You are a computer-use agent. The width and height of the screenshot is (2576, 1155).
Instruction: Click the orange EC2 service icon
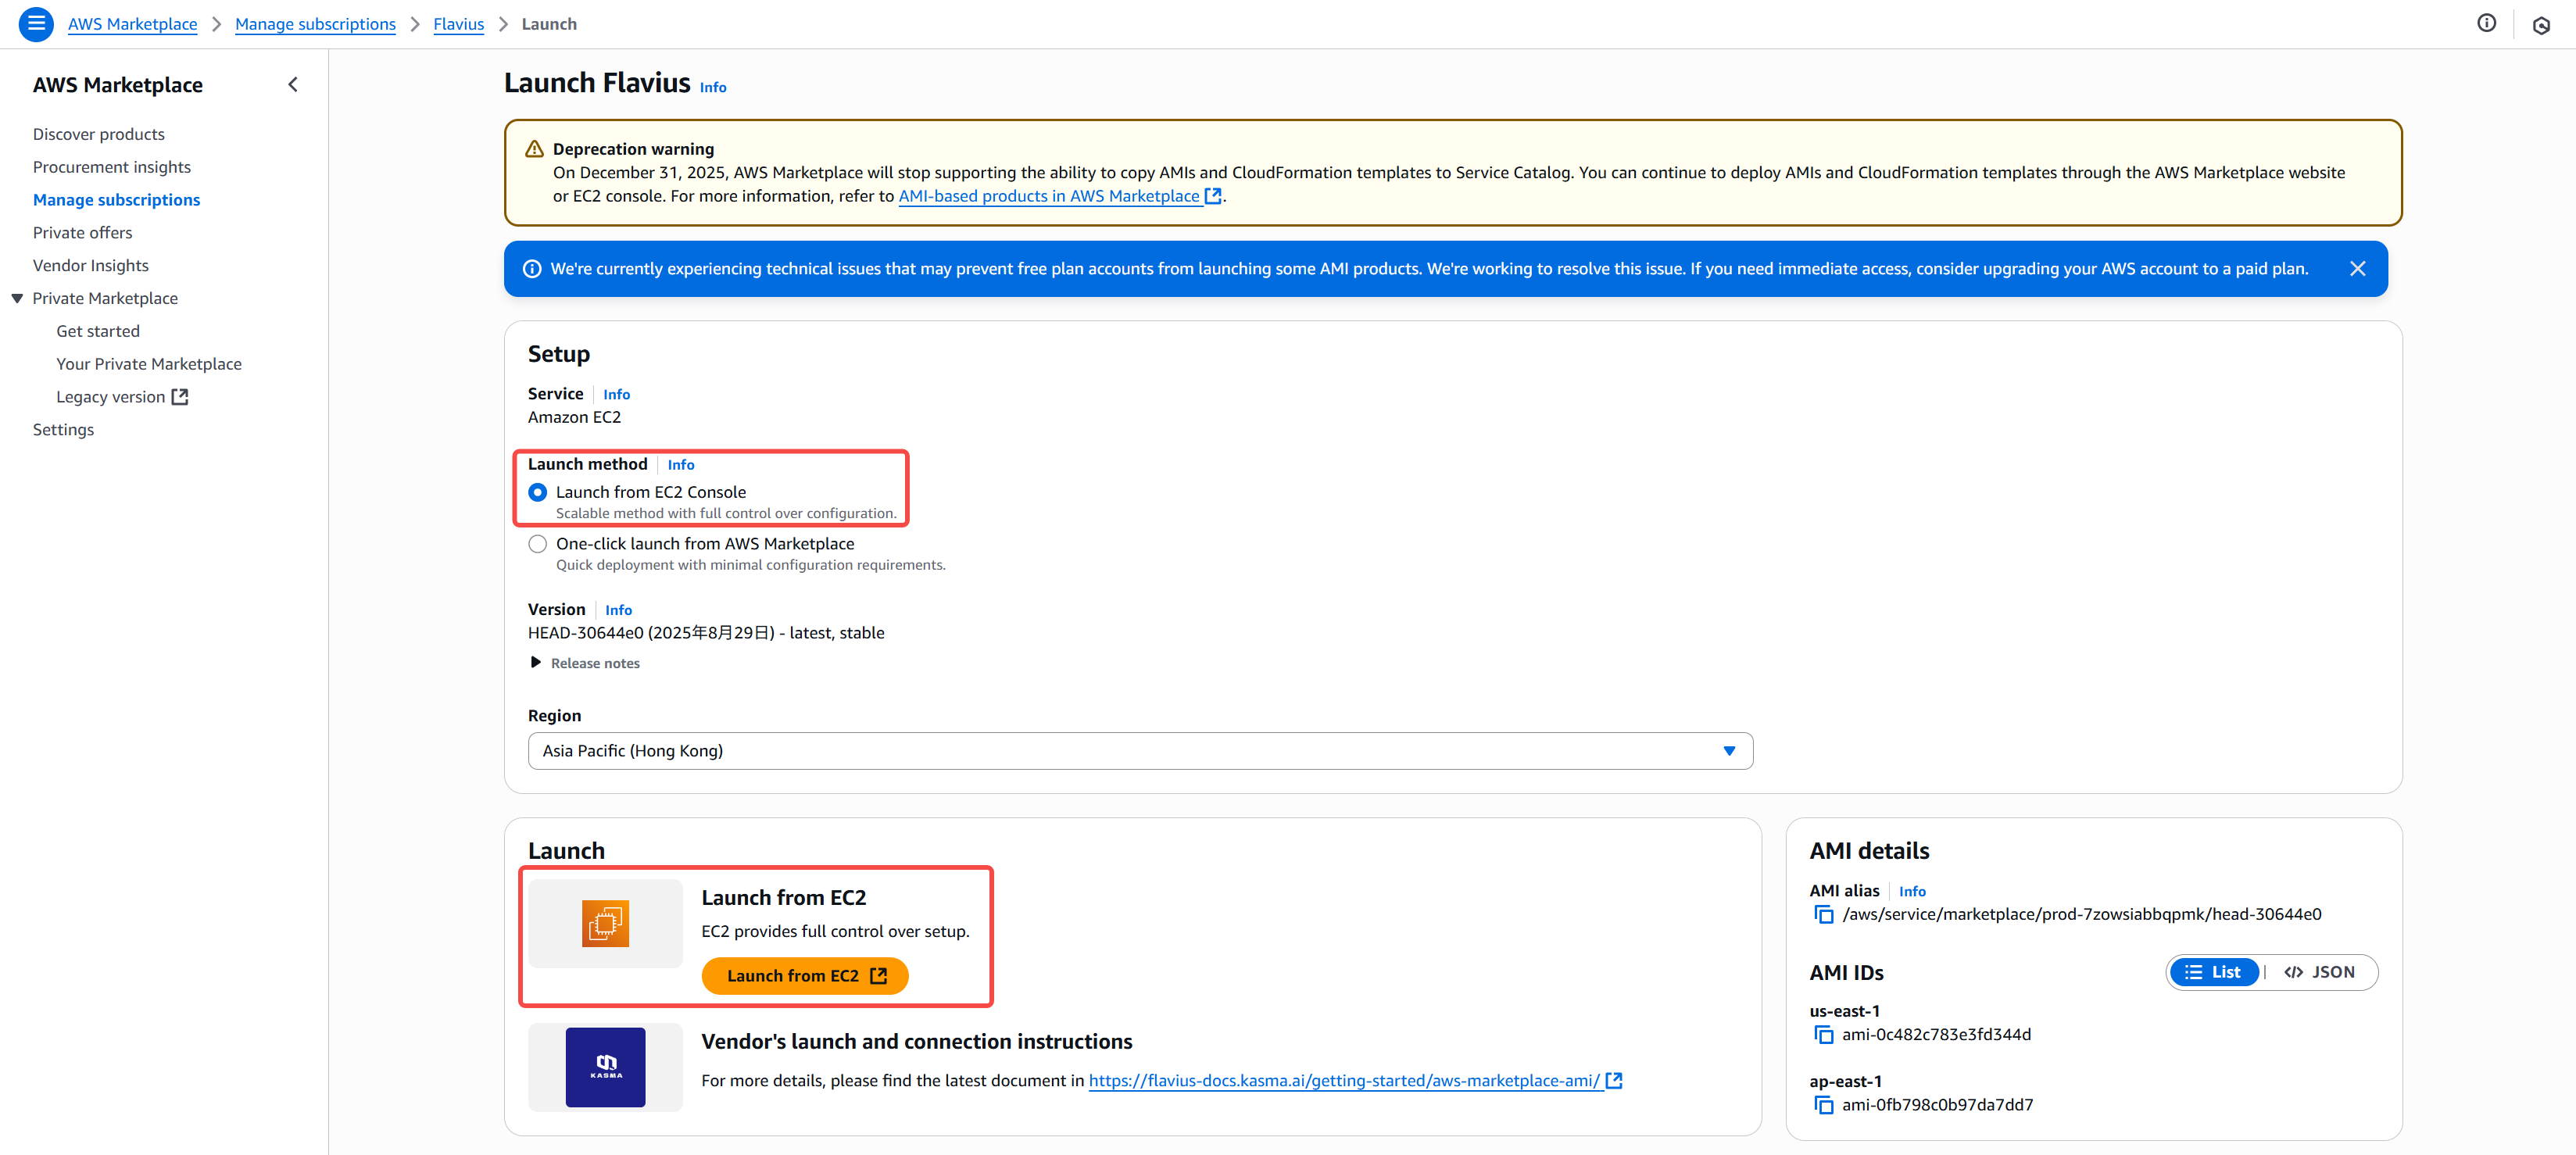coord(605,923)
